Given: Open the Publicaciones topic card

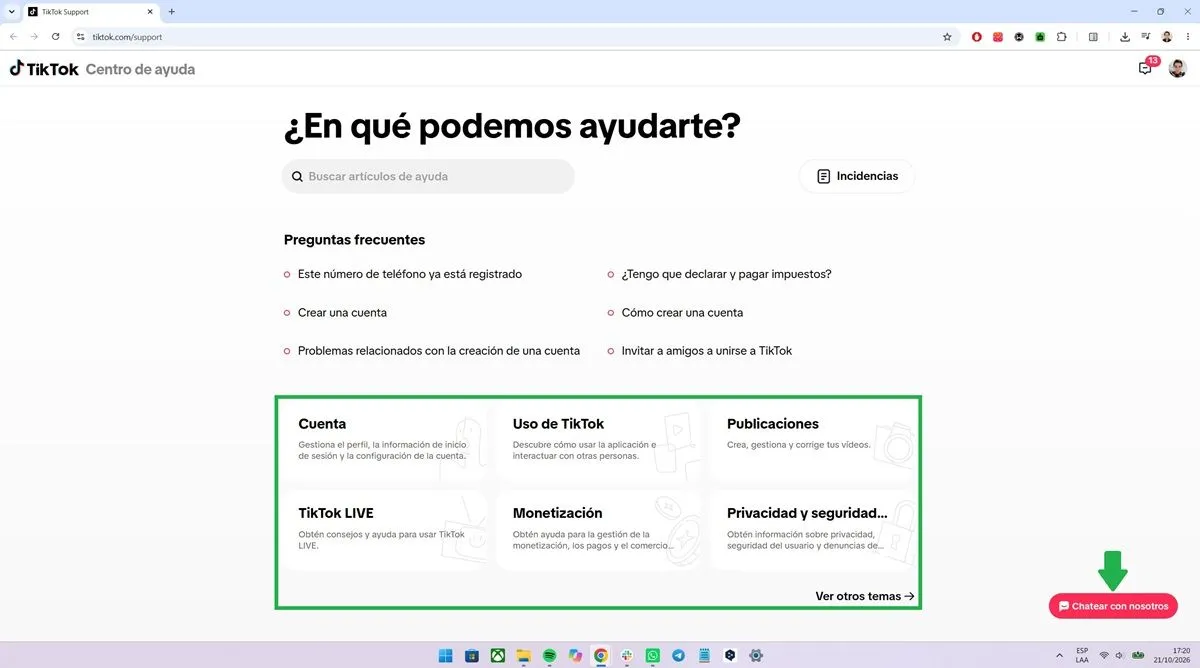Looking at the screenshot, I should pyautogui.click(x=813, y=440).
